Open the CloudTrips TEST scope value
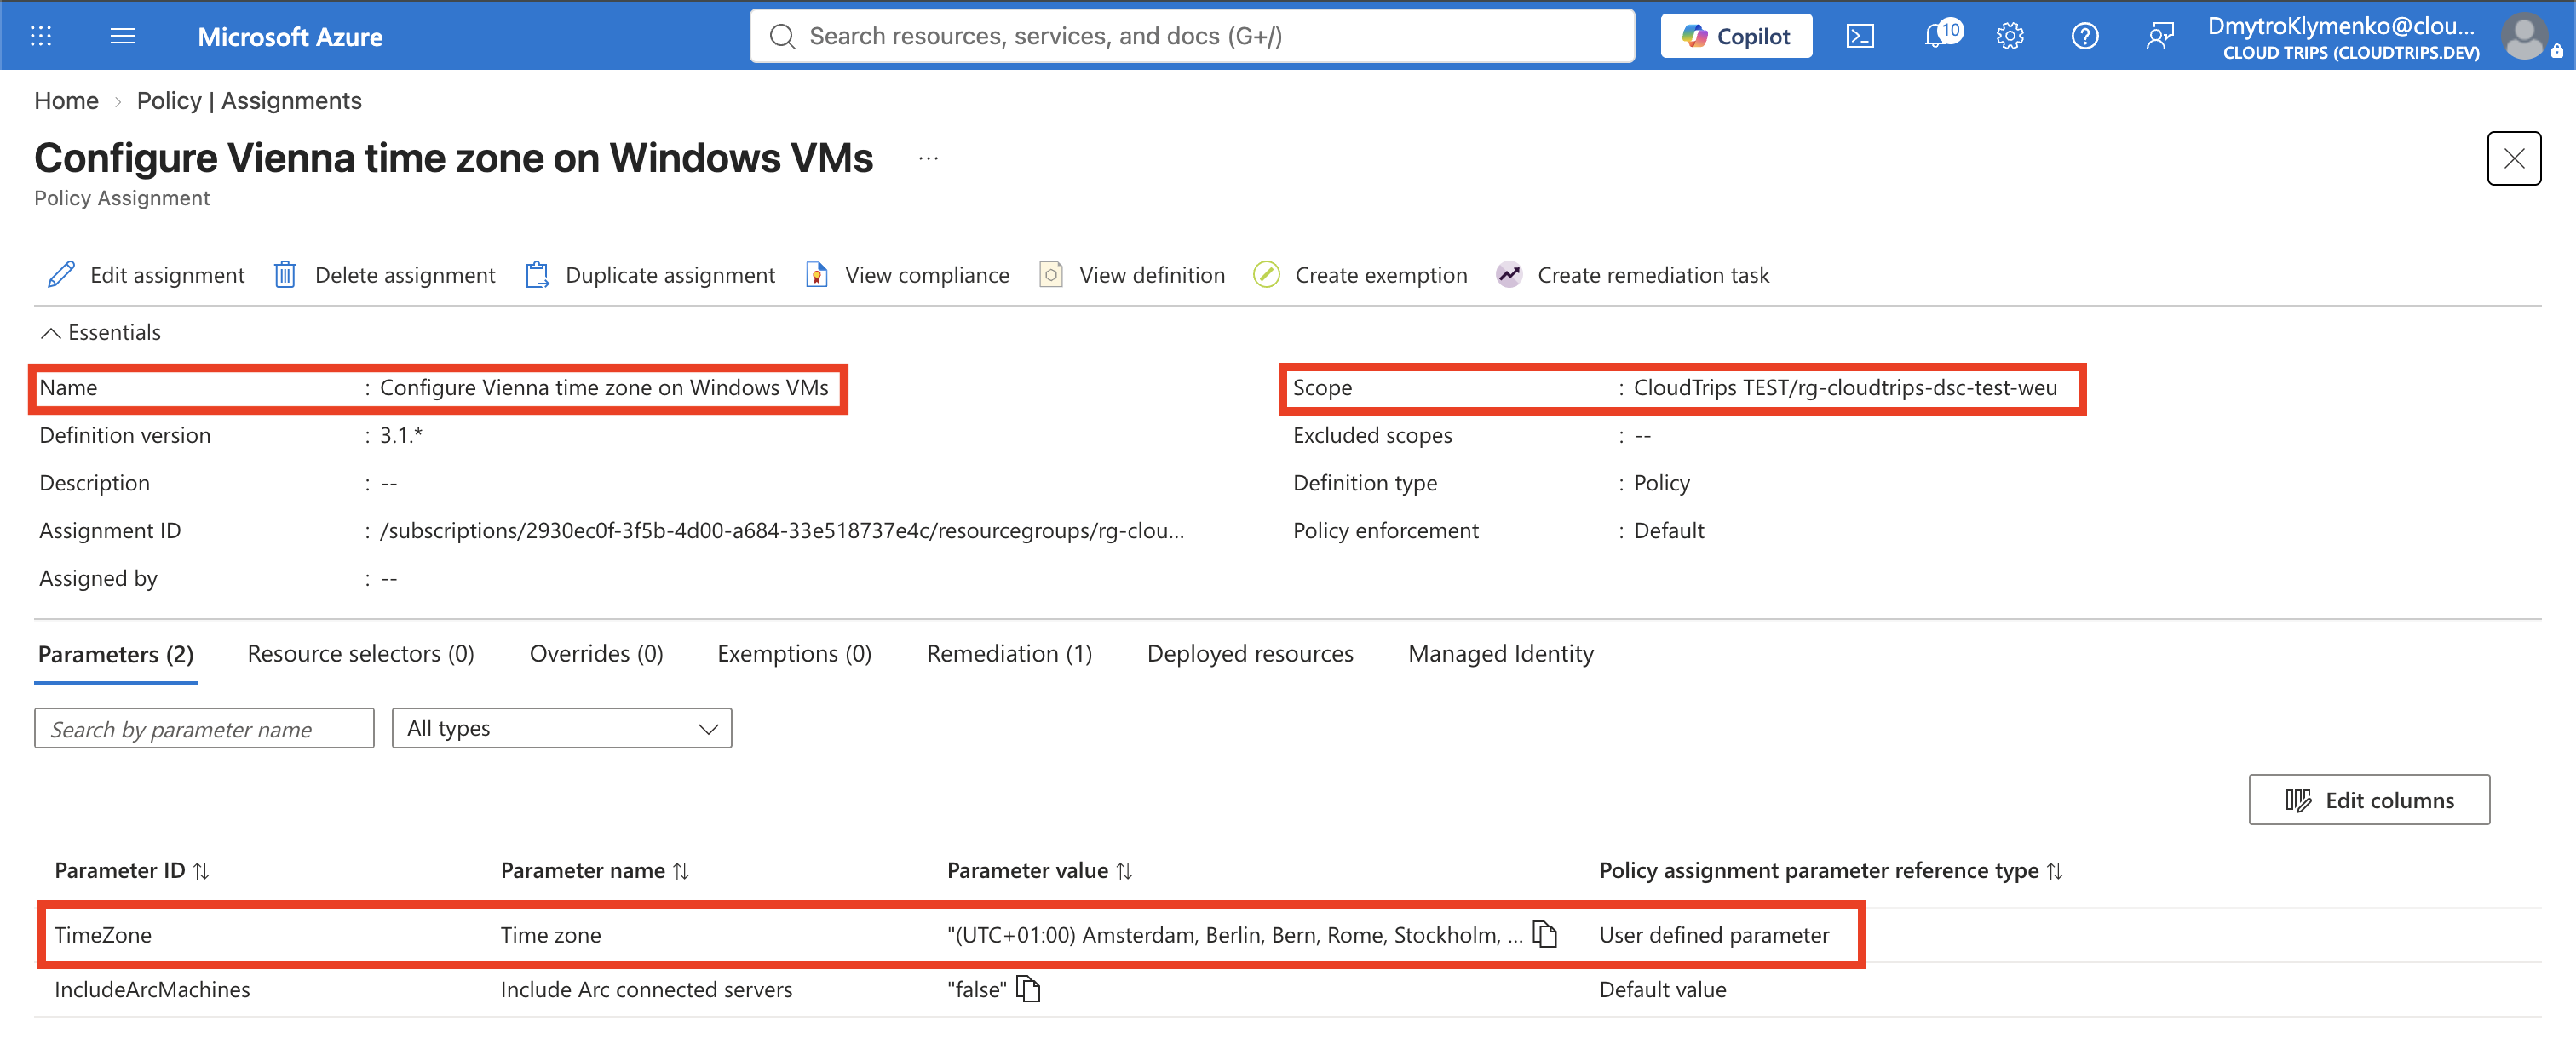 (1845, 388)
